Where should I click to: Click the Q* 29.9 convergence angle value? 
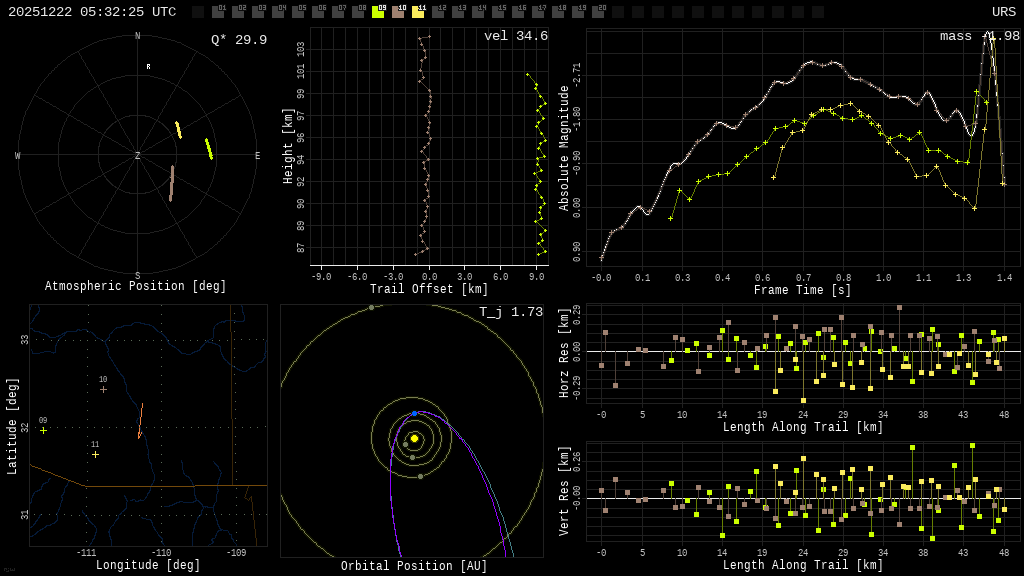pyautogui.click(x=239, y=40)
